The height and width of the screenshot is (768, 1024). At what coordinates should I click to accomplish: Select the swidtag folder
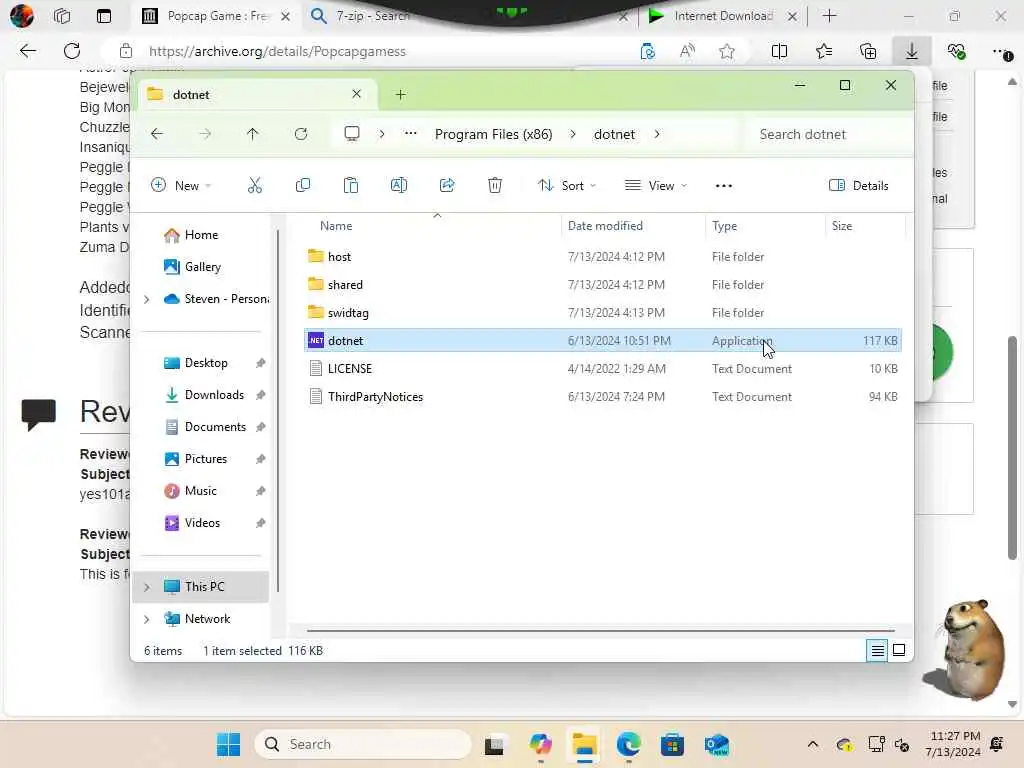click(x=602, y=313)
